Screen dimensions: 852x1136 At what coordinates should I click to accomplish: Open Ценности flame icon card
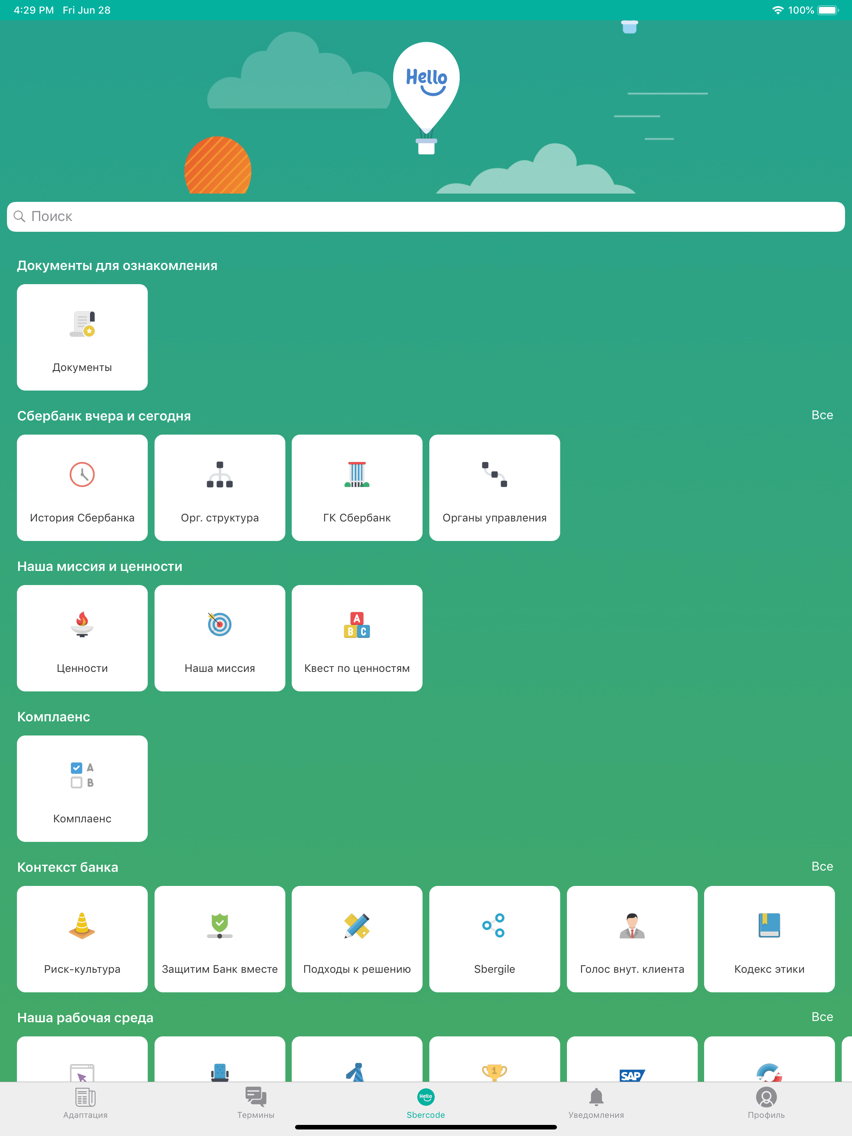[x=82, y=638]
